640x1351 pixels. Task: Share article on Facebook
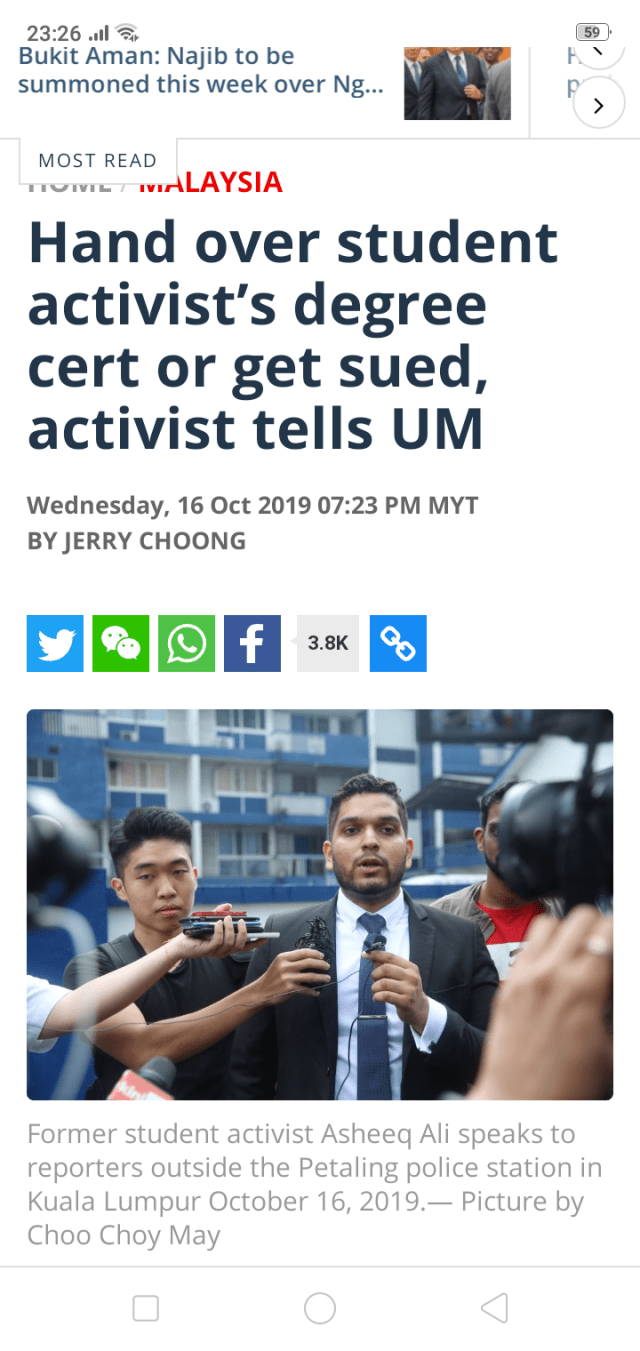click(252, 643)
